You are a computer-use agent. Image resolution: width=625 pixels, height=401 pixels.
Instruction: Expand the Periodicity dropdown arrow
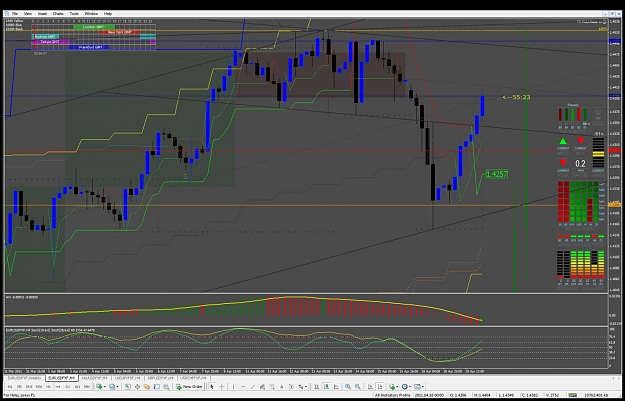pos(410,387)
